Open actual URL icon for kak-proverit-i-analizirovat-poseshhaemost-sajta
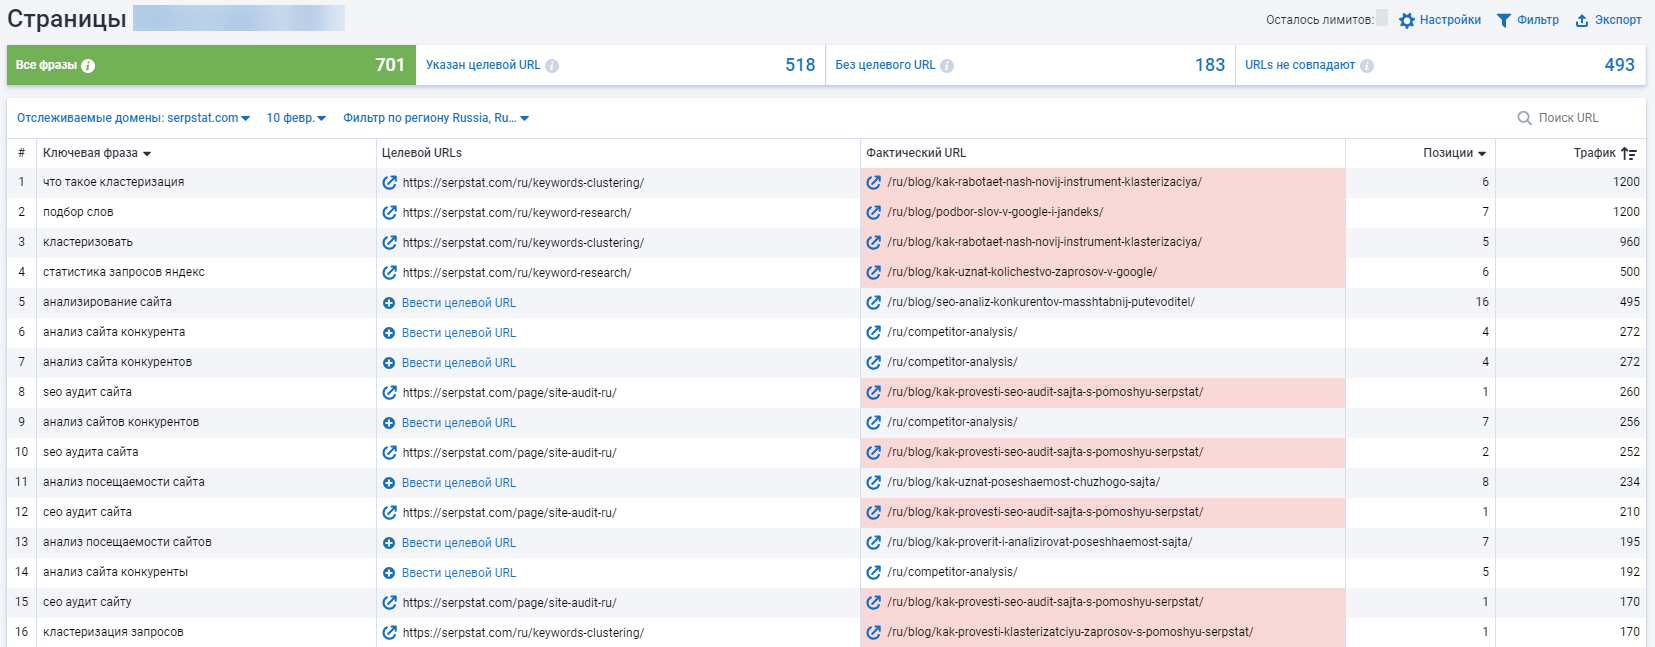1655x647 pixels. coord(874,542)
